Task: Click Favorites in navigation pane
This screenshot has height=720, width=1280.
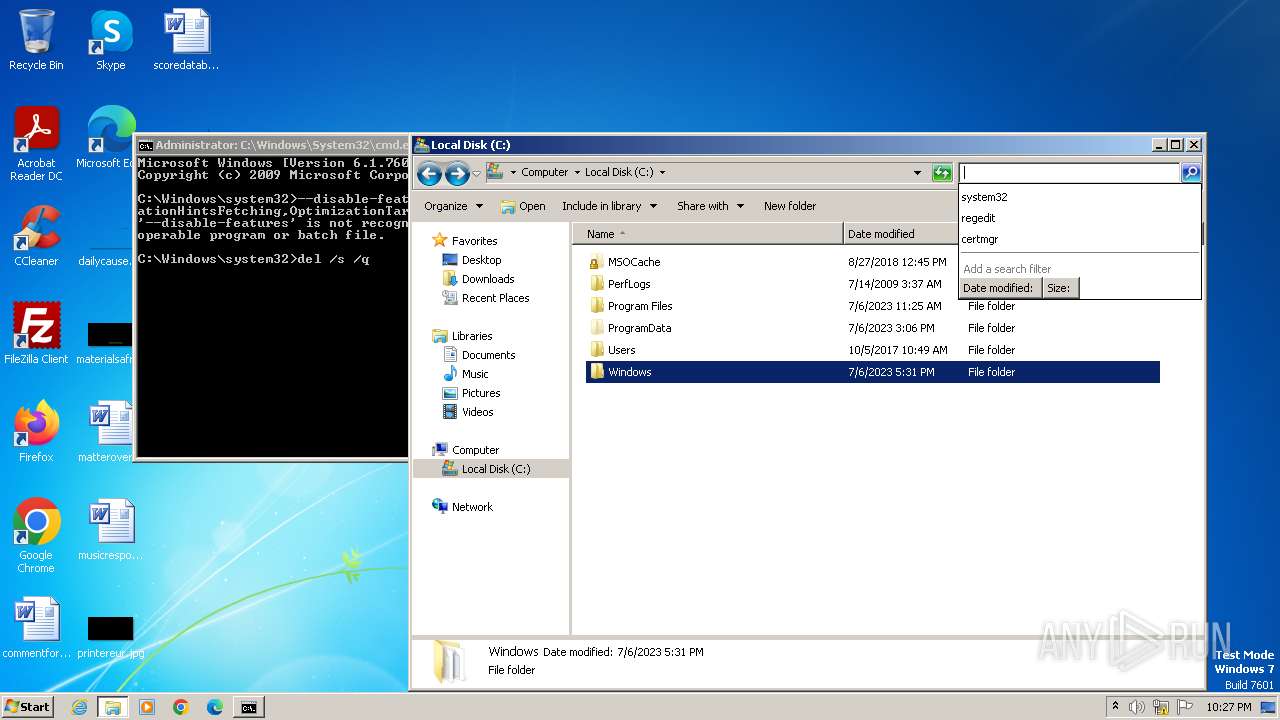Action: tap(474, 241)
